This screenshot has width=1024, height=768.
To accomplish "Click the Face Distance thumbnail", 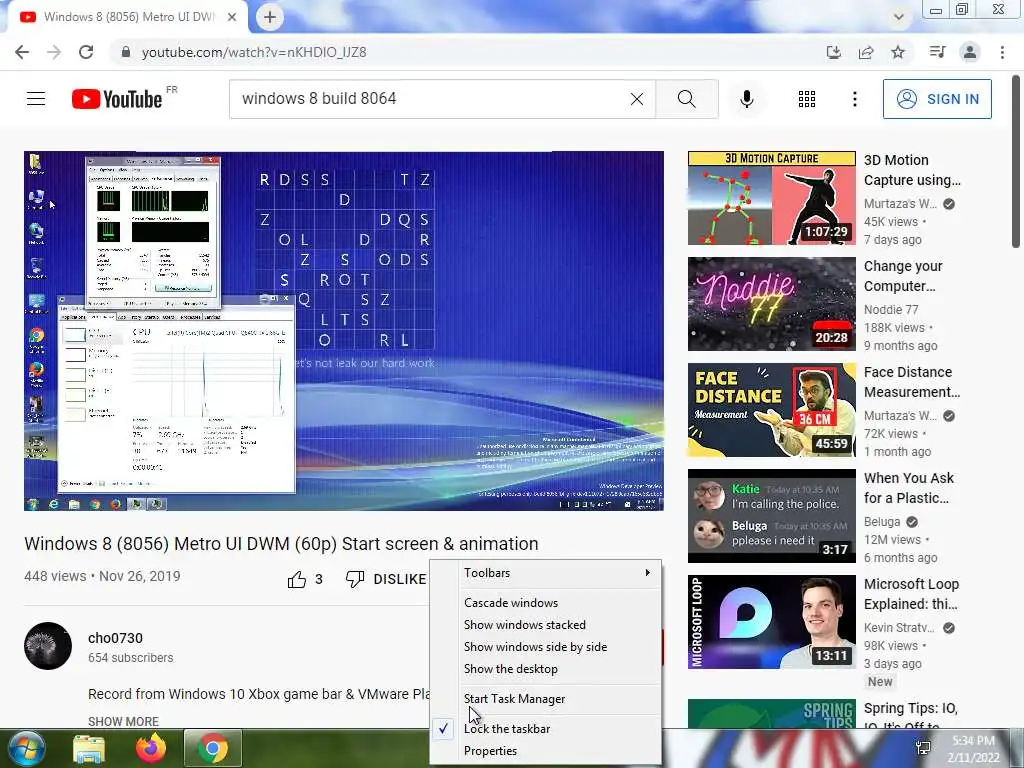I will tap(771, 409).
